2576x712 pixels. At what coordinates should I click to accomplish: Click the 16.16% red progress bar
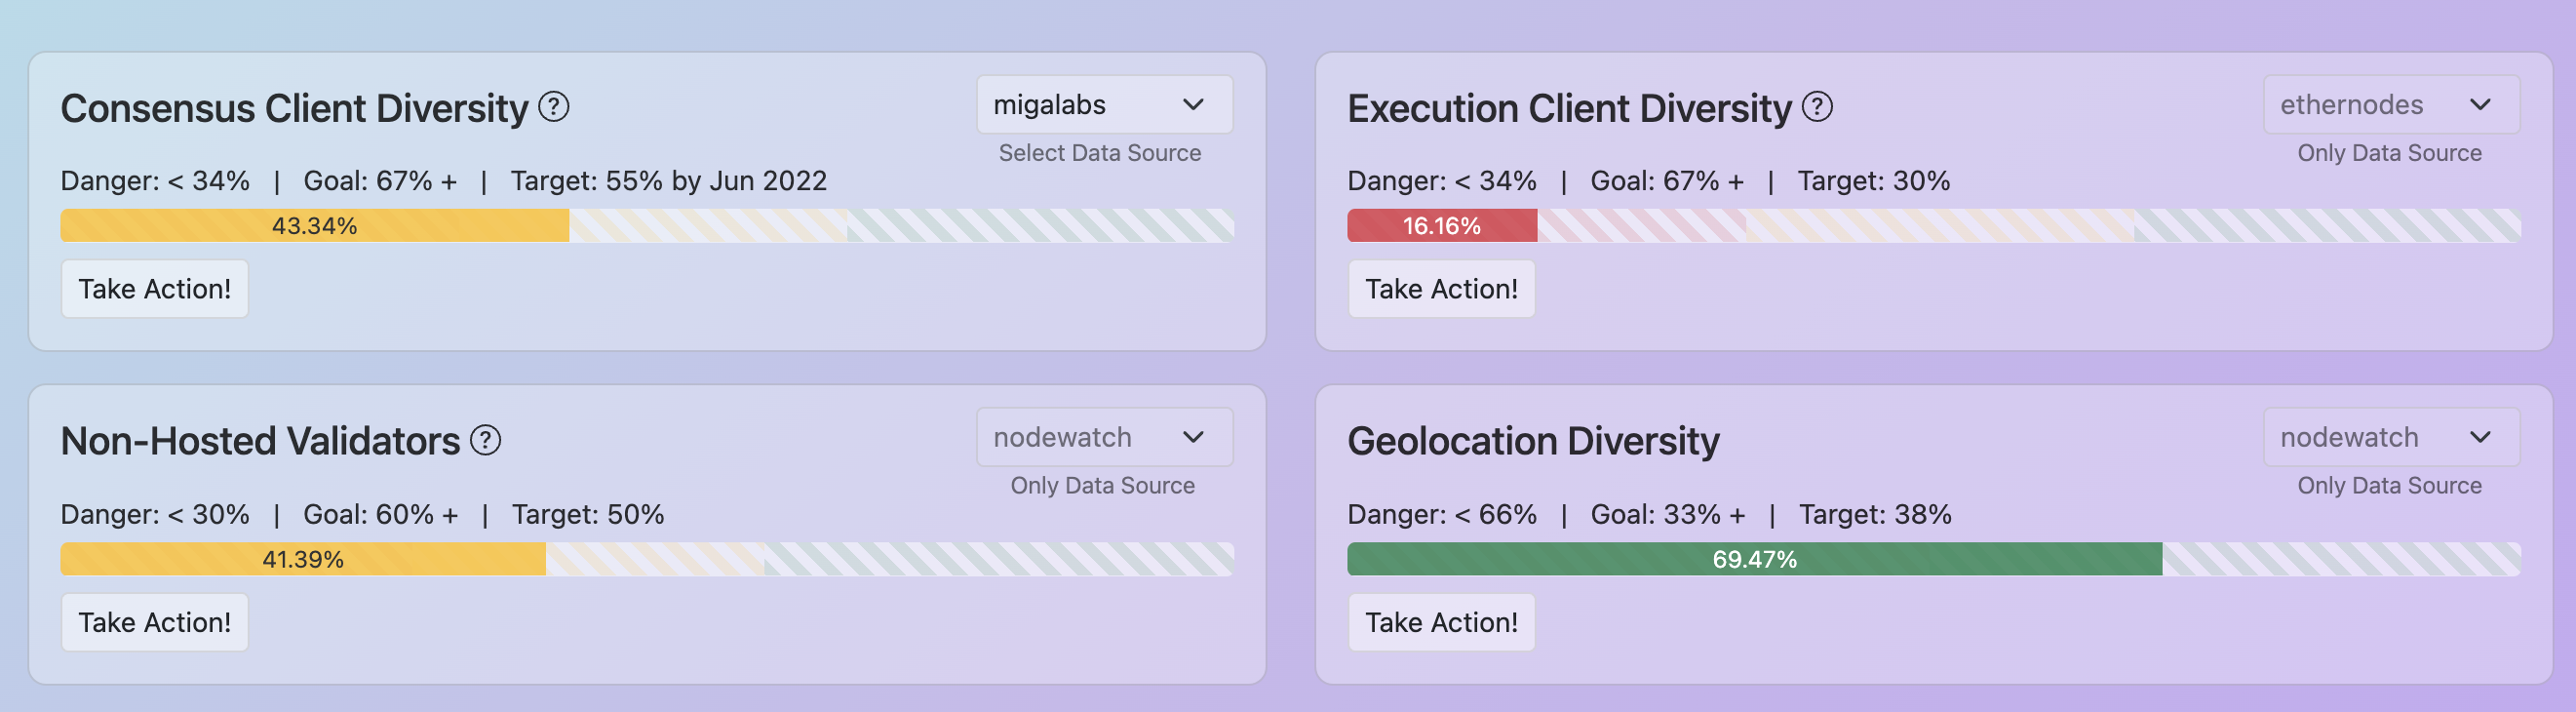coord(1441,226)
